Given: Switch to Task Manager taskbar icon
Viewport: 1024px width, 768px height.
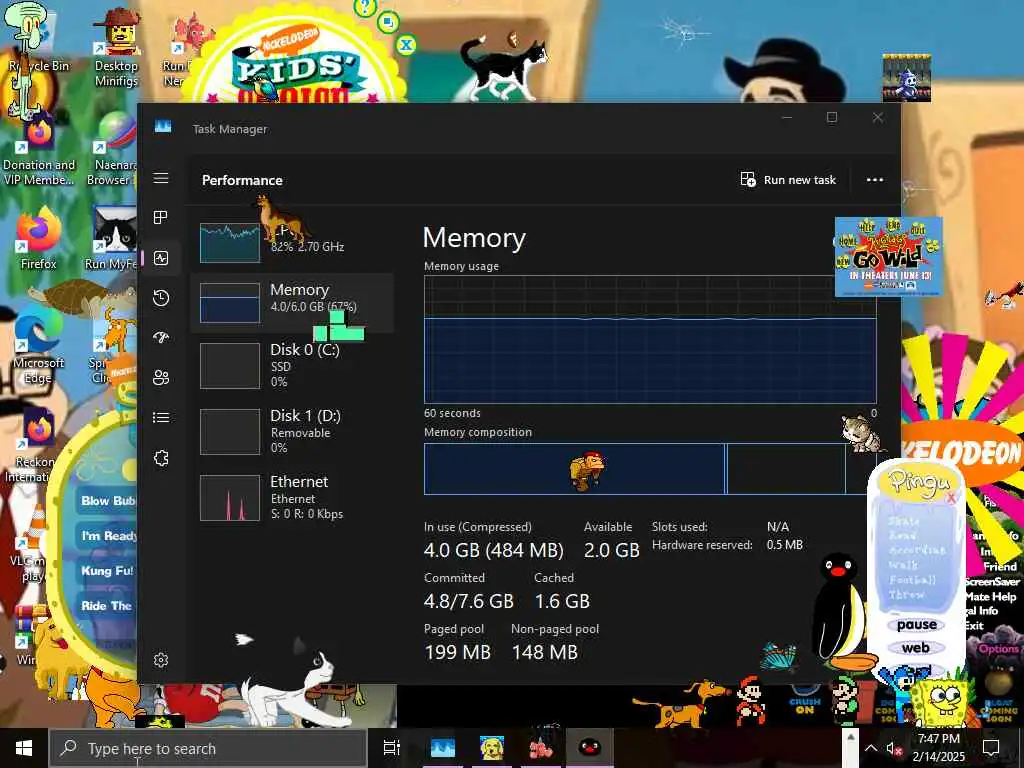Looking at the screenshot, I should 443,748.
